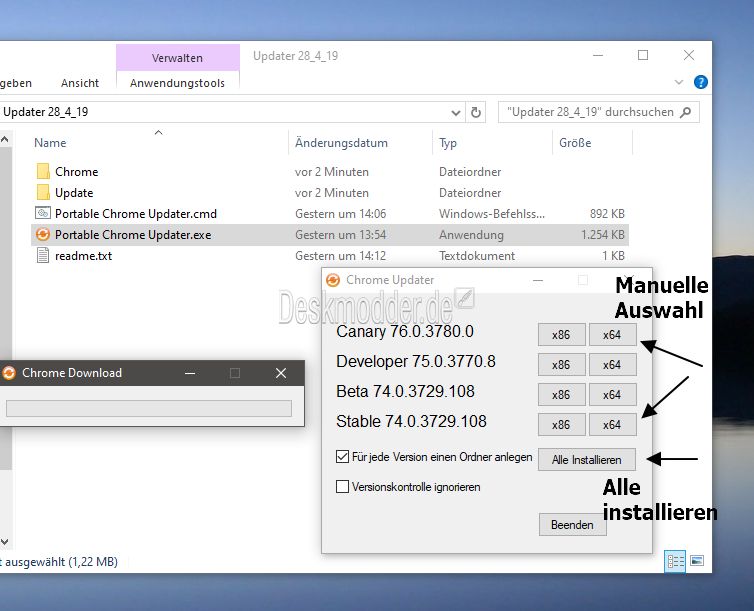Click the Portable Chrome Updater.exe file icon
Image resolution: width=754 pixels, height=611 pixels.
tap(42, 235)
